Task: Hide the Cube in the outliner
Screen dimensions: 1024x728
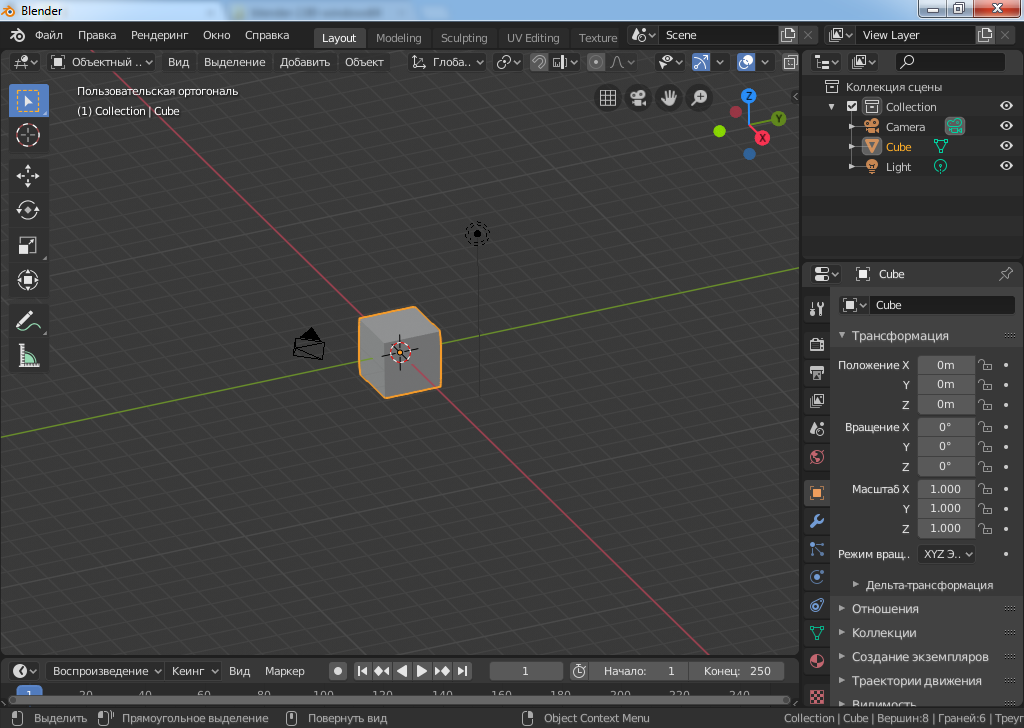Action: (1006, 146)
